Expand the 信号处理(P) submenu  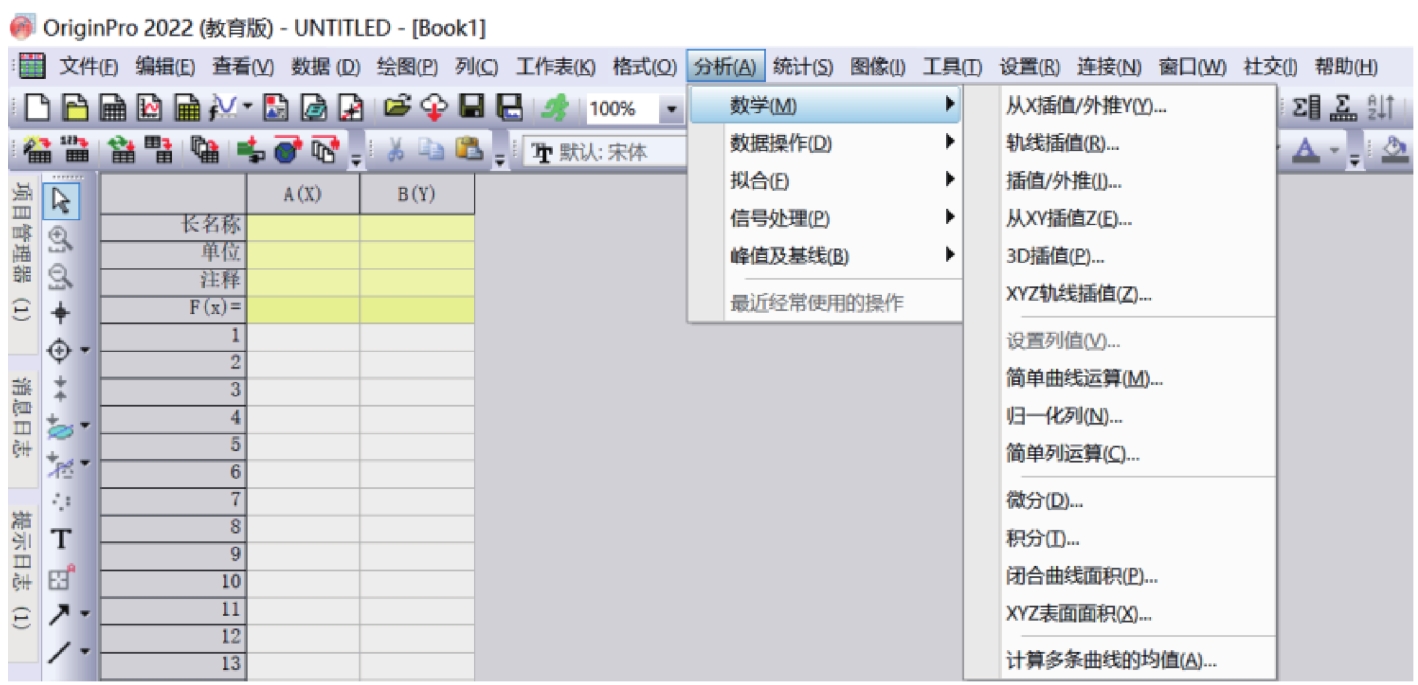click(x=825, y=218)
